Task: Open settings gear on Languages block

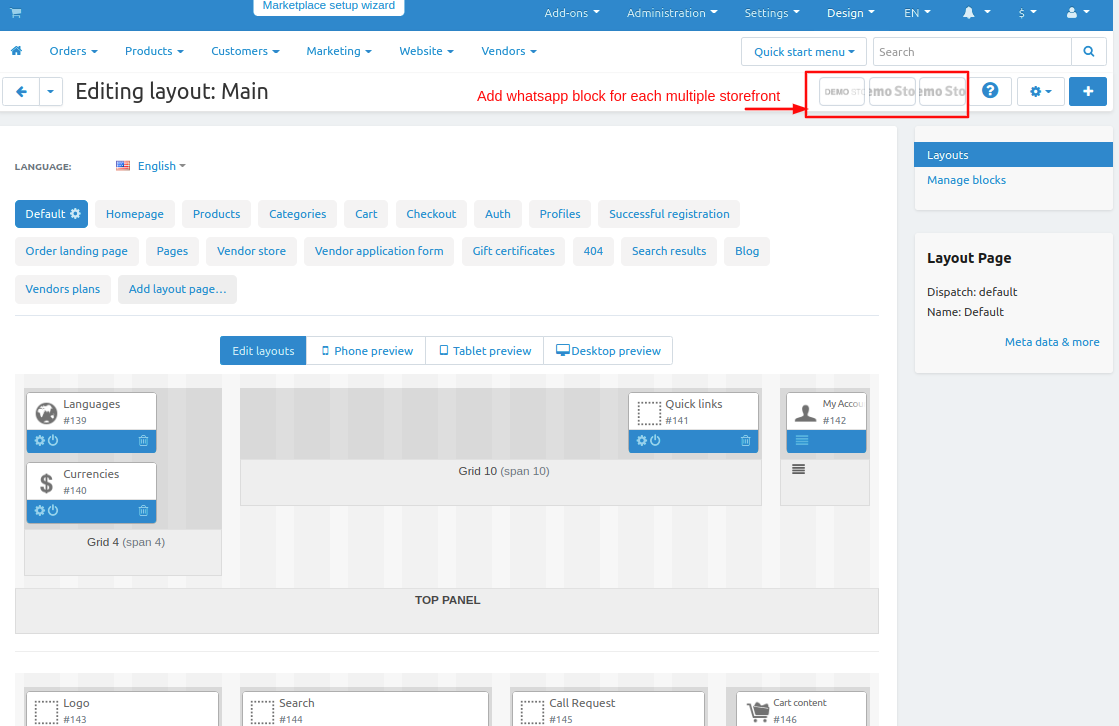Action: 40,441
